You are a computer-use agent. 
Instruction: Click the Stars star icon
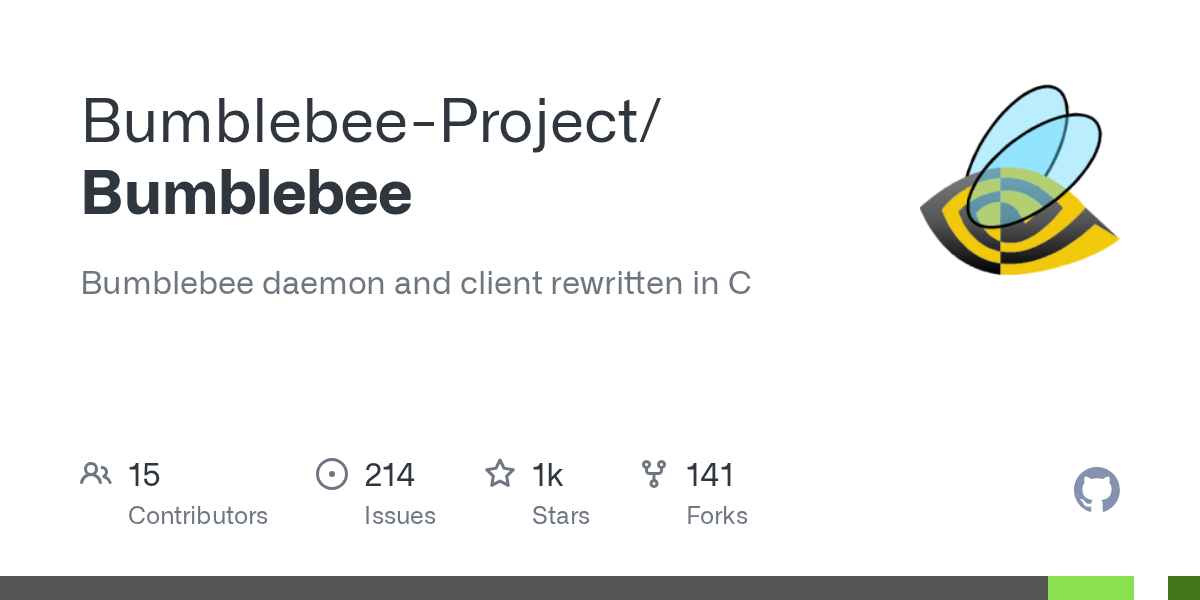[499, 474]
